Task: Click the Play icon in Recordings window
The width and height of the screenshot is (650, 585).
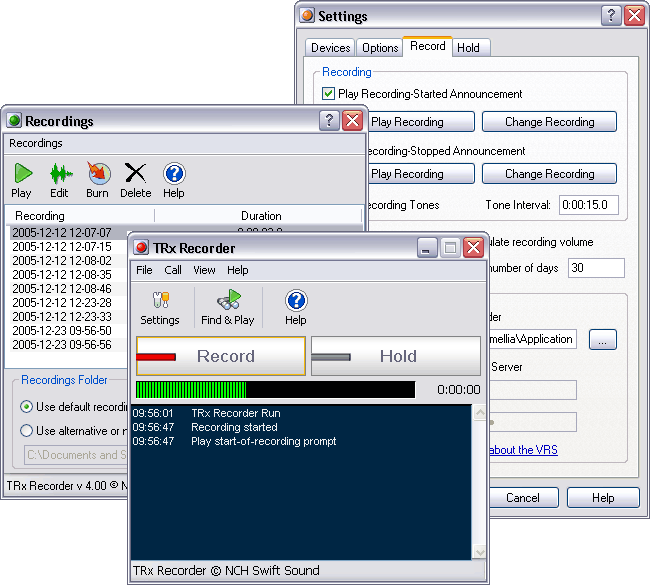Action: (x=23, y=173)
